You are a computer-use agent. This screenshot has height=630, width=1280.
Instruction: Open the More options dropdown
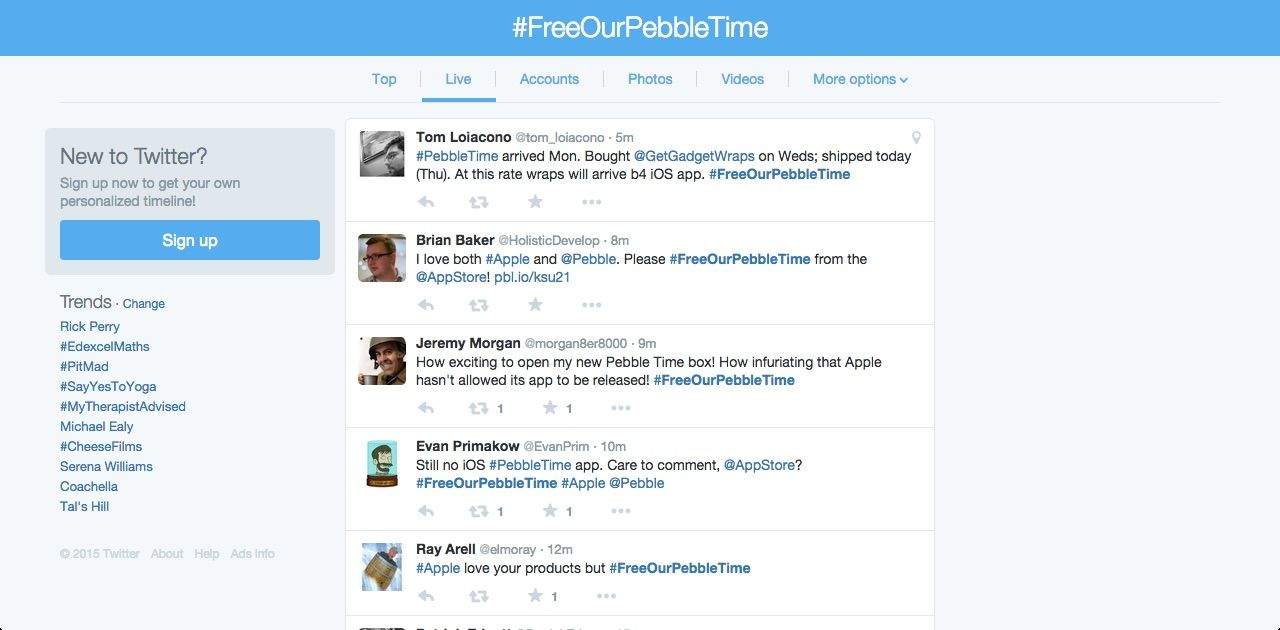click(859, 79)
